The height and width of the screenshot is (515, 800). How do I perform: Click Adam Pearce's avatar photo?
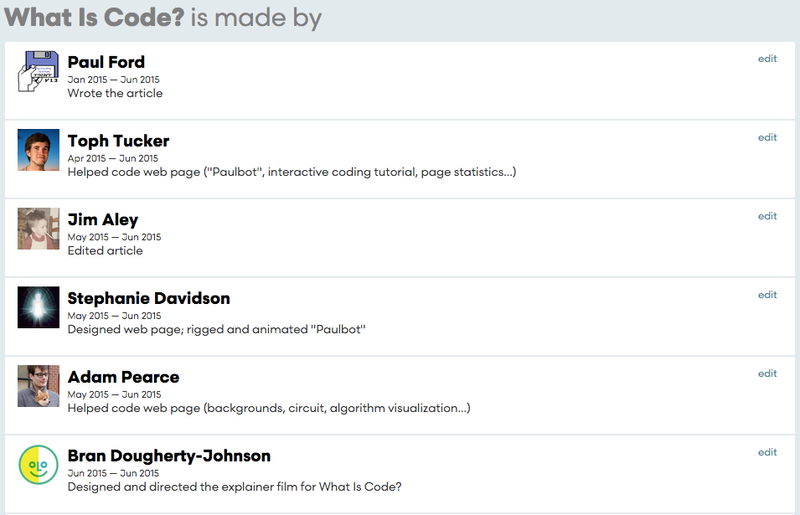pyautogui.click(x=38, y=386)
